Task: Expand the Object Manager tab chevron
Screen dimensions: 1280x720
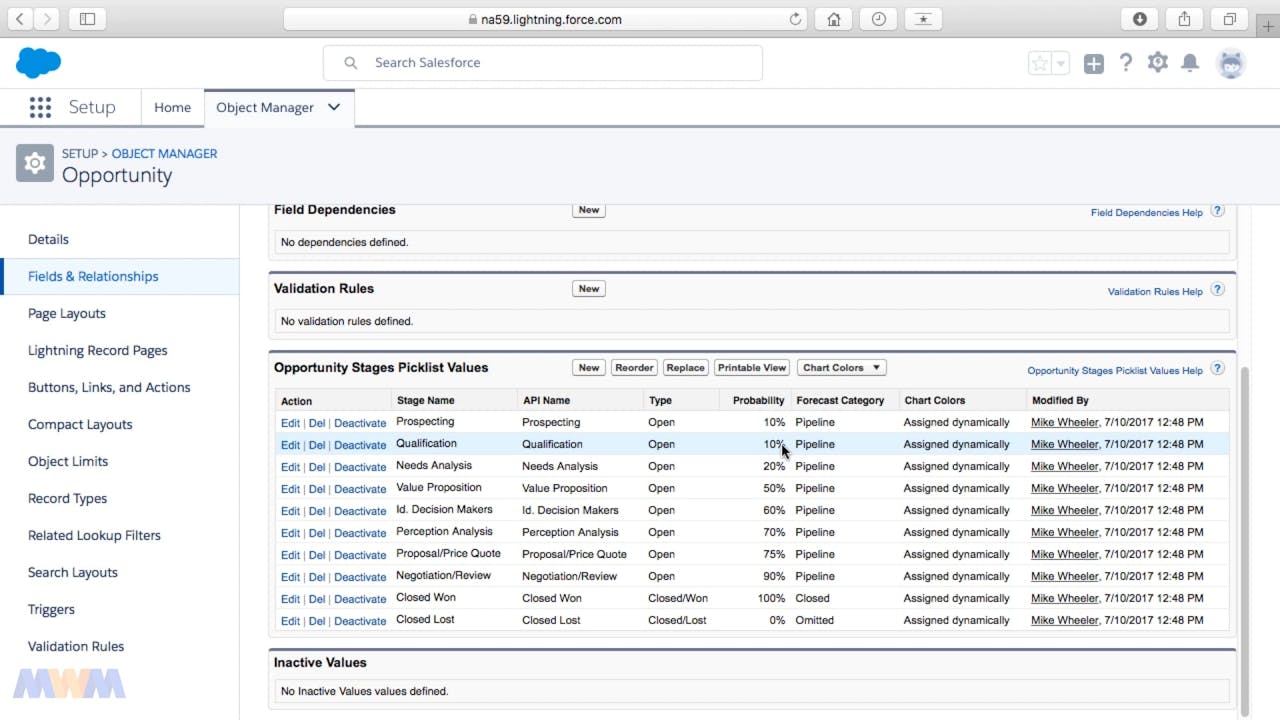Action: pyautogui.click(x=334, y=107)
